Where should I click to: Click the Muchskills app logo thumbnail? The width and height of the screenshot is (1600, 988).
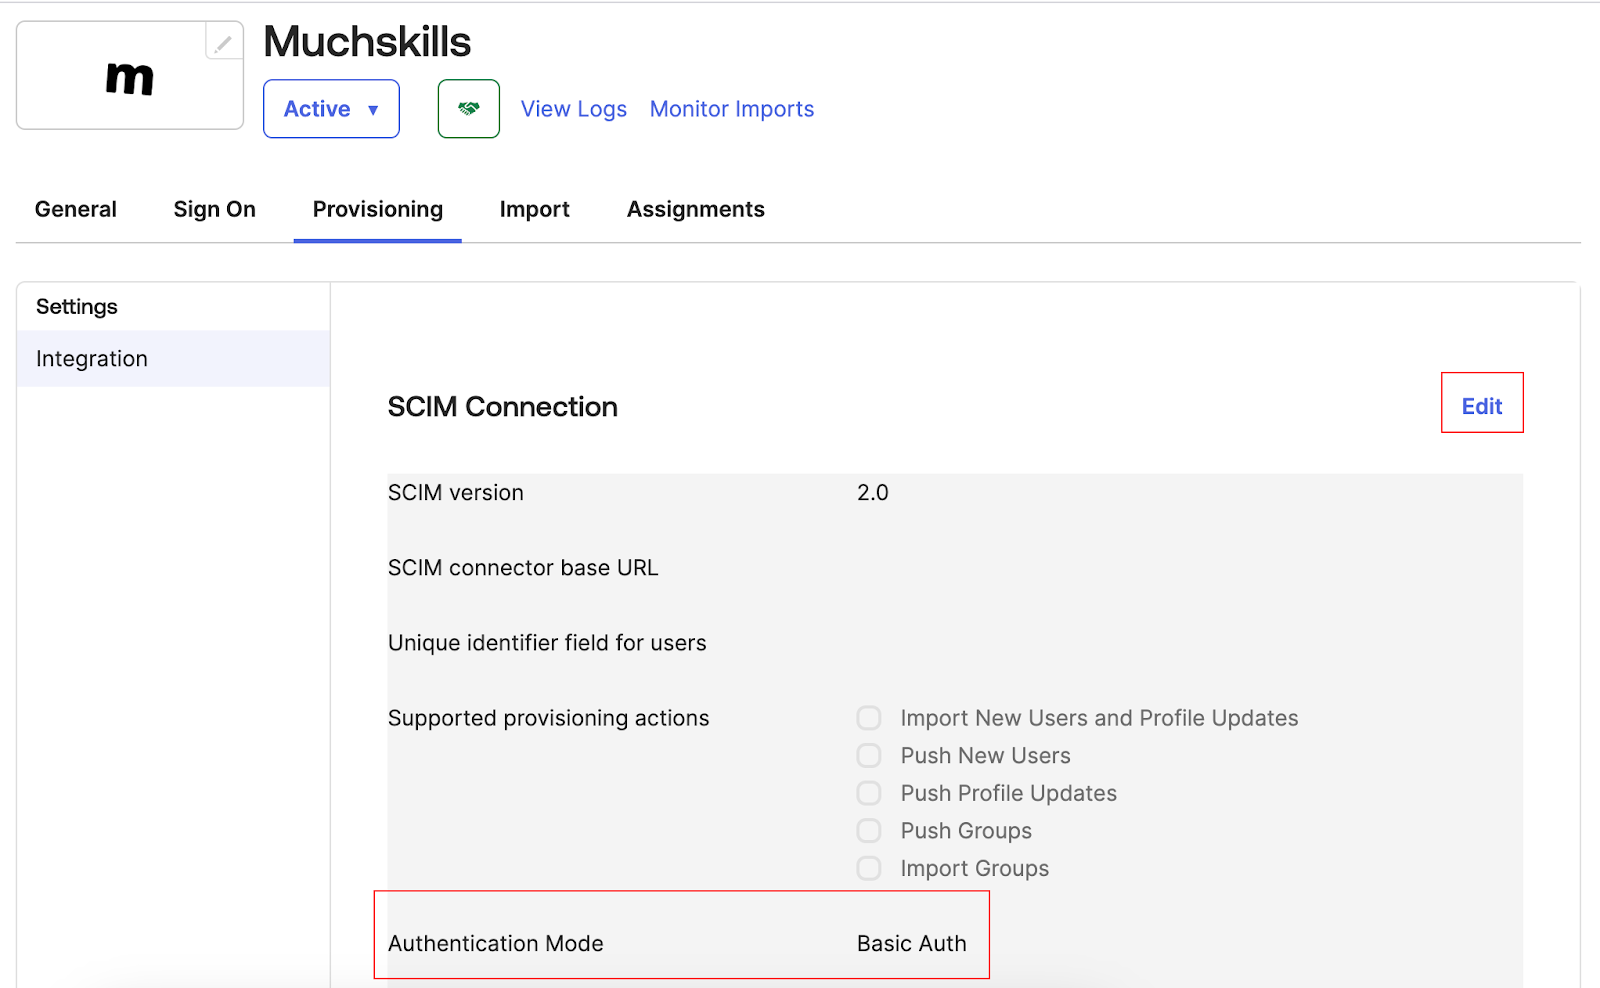click(130, 76)
